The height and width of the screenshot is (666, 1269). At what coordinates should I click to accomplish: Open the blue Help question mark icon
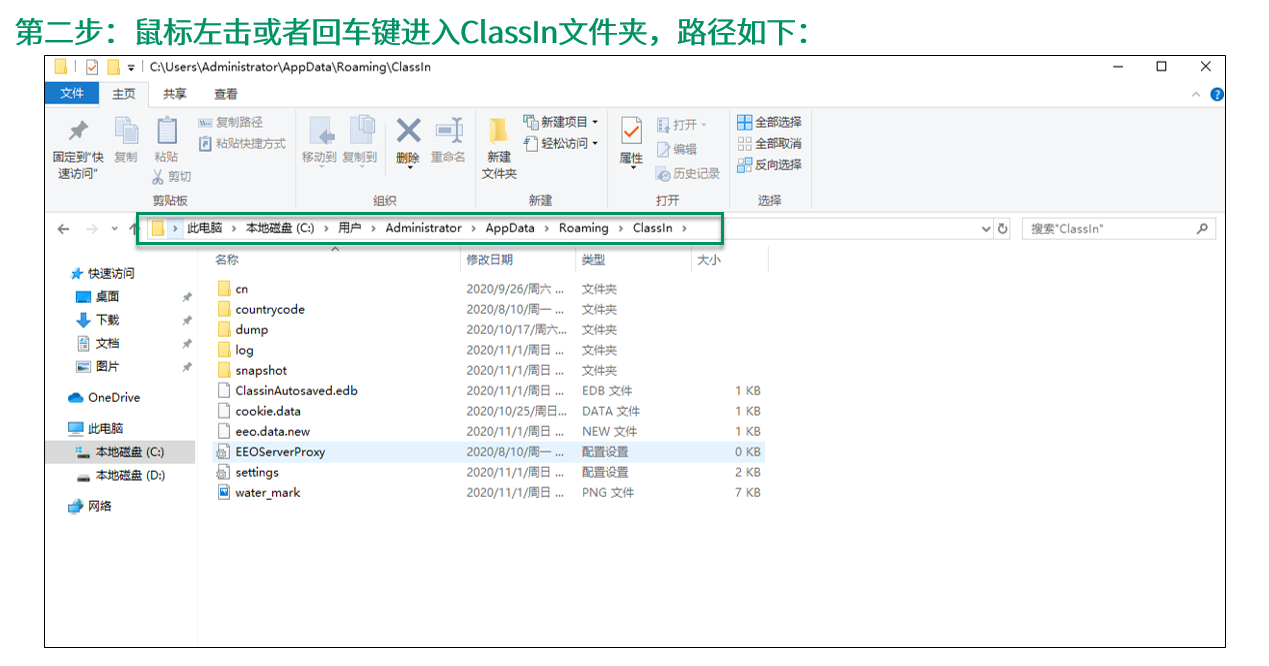pos(1216,94)
